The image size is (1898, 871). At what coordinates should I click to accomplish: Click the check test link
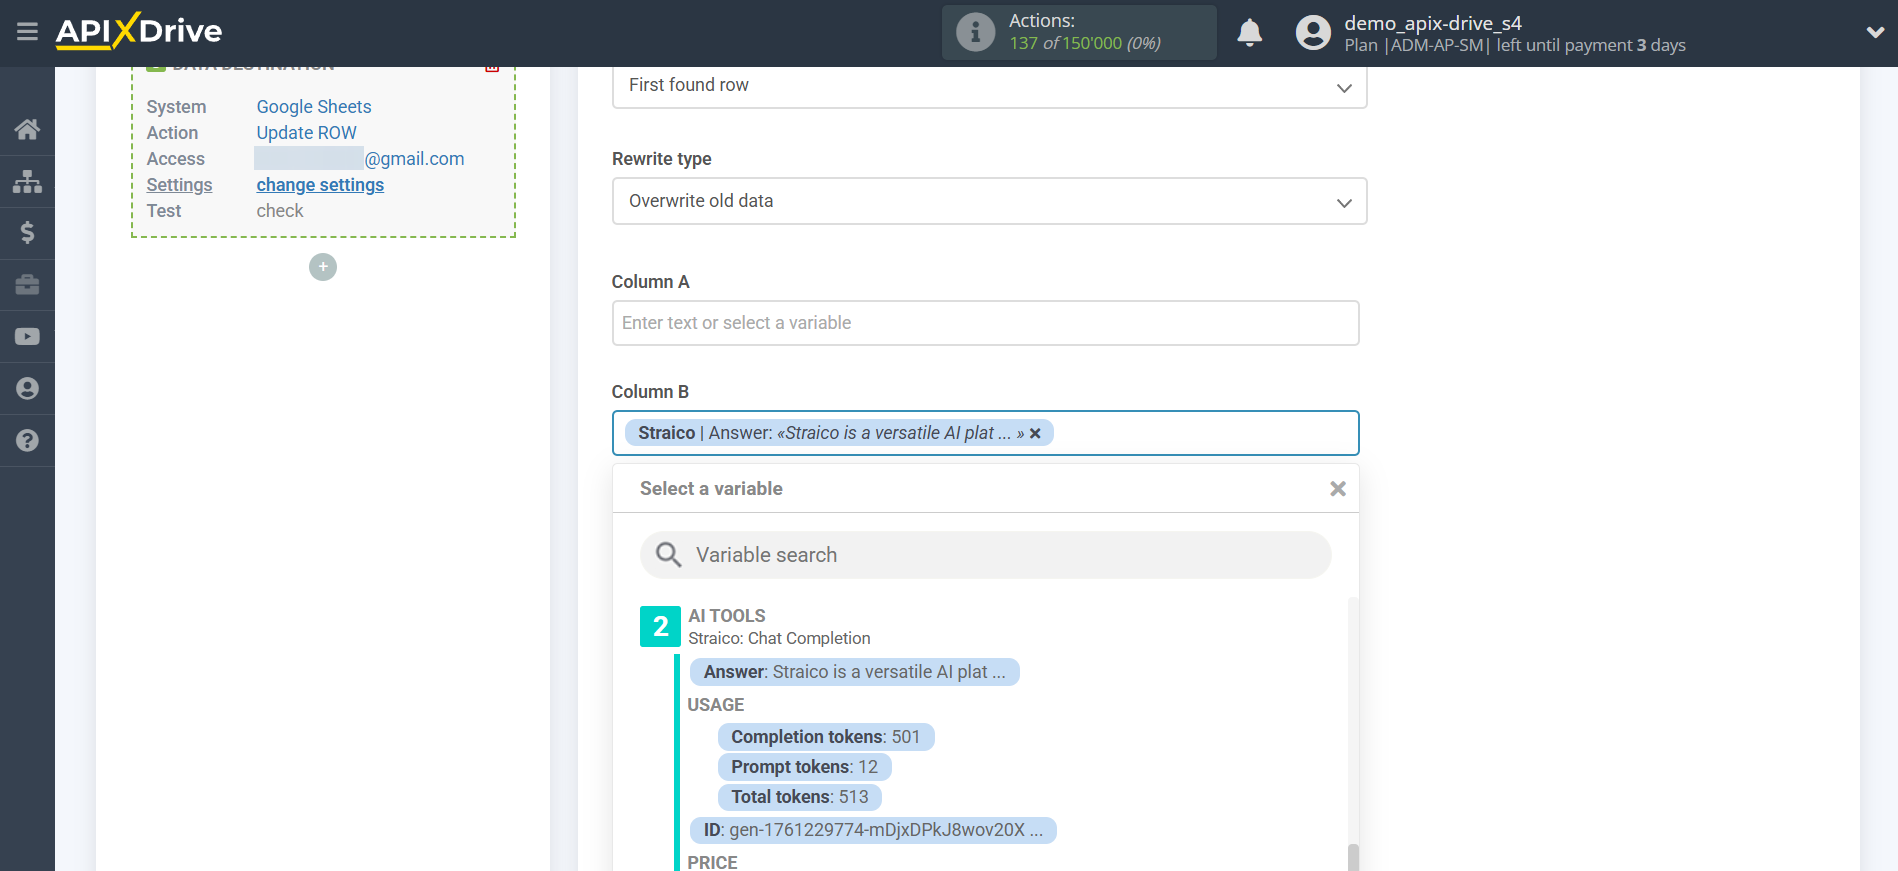(280, 211)
